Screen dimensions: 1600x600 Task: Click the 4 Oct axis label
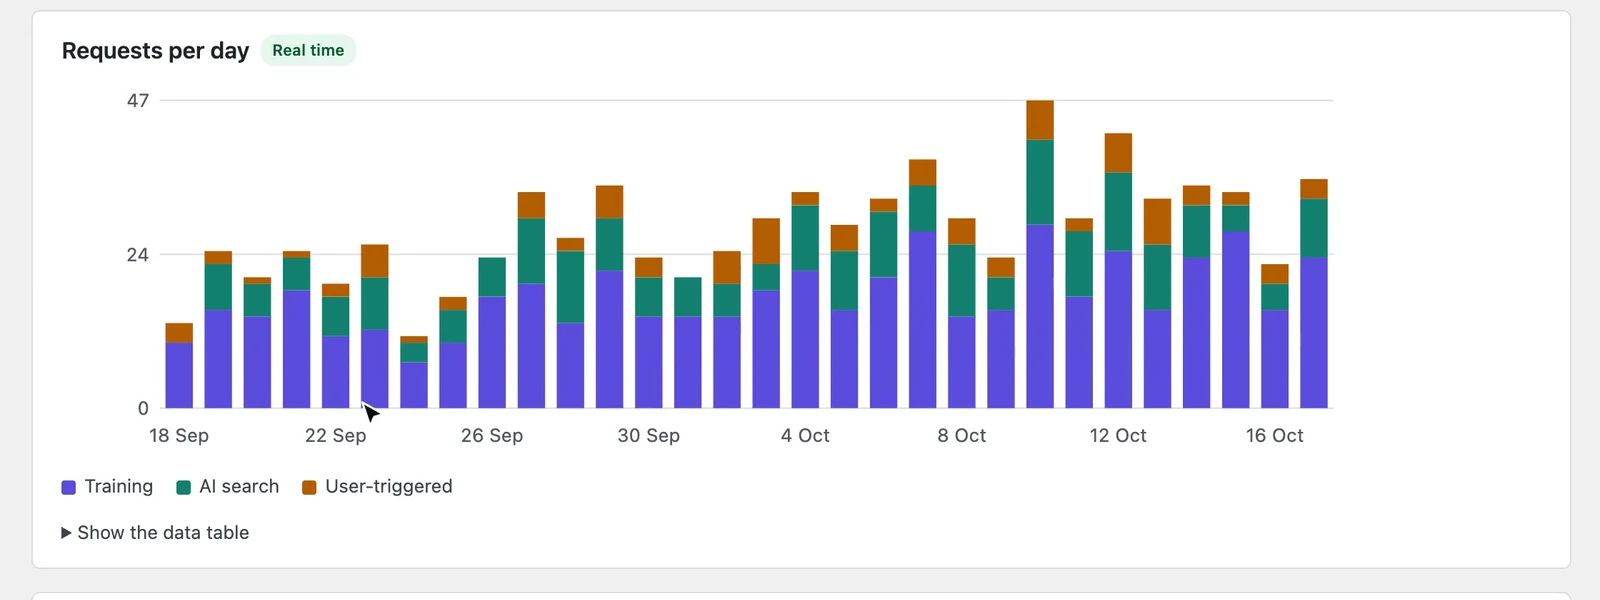[x=805, y=435]
